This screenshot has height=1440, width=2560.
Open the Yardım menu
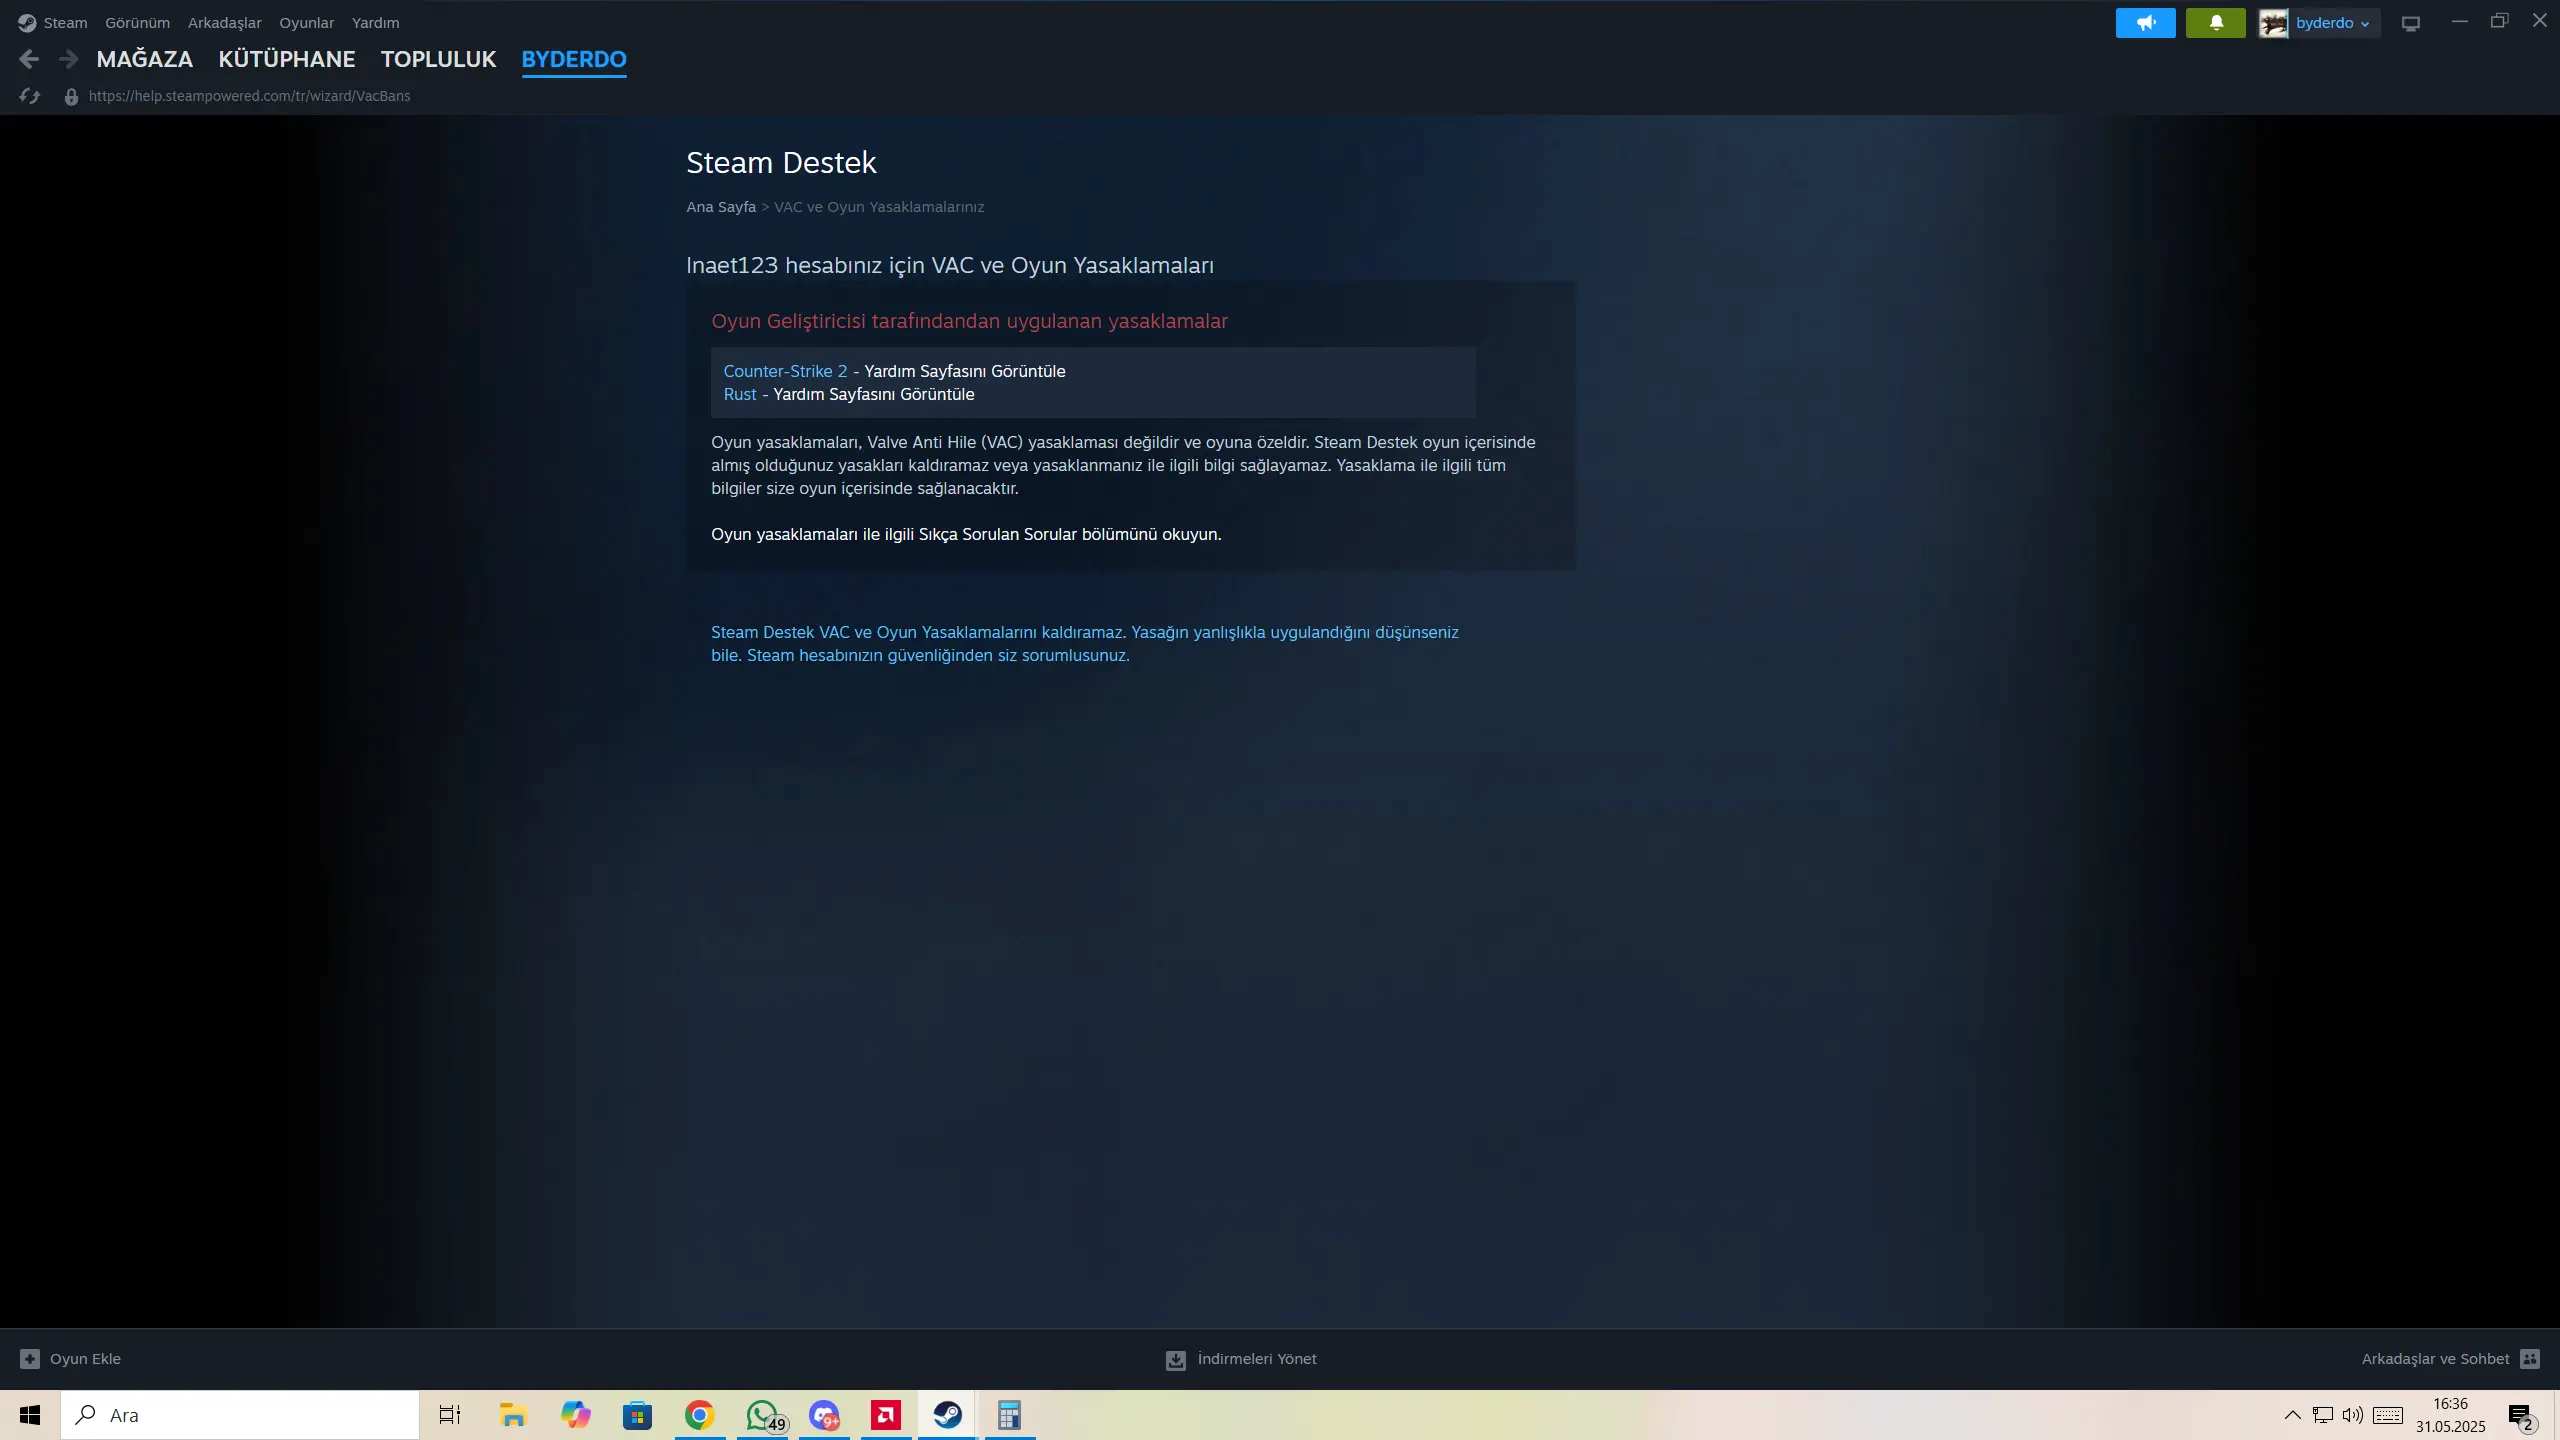[x=375, y=22]
